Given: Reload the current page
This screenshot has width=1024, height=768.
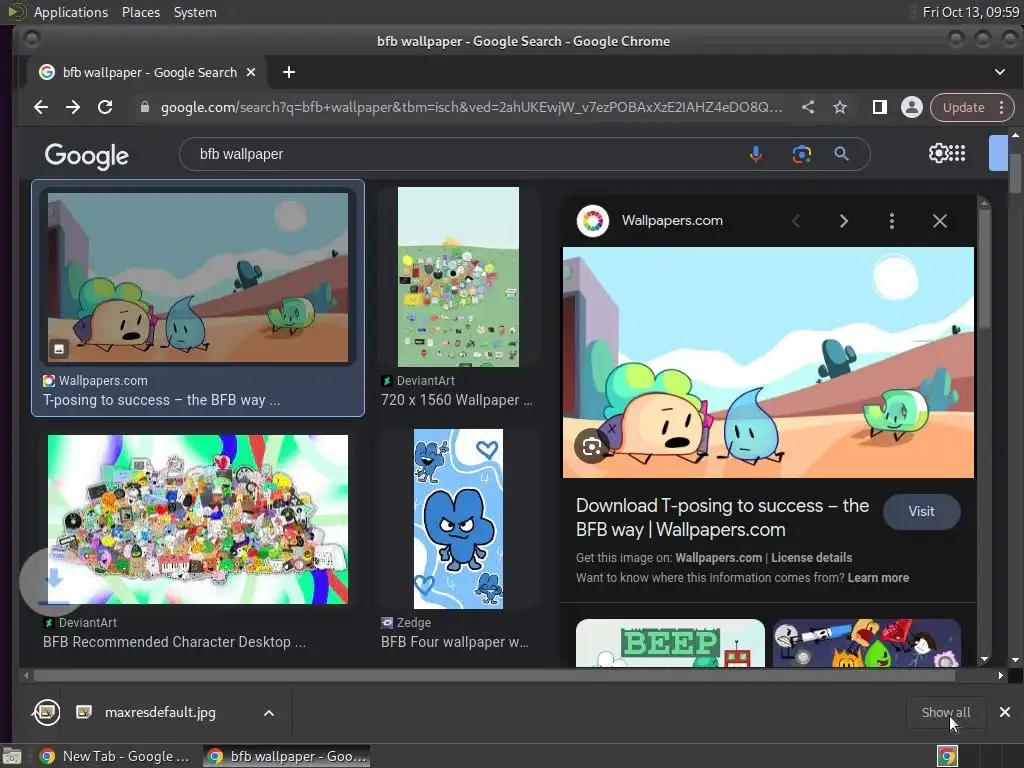Looking at the screenshot, I should click(105, 107).
